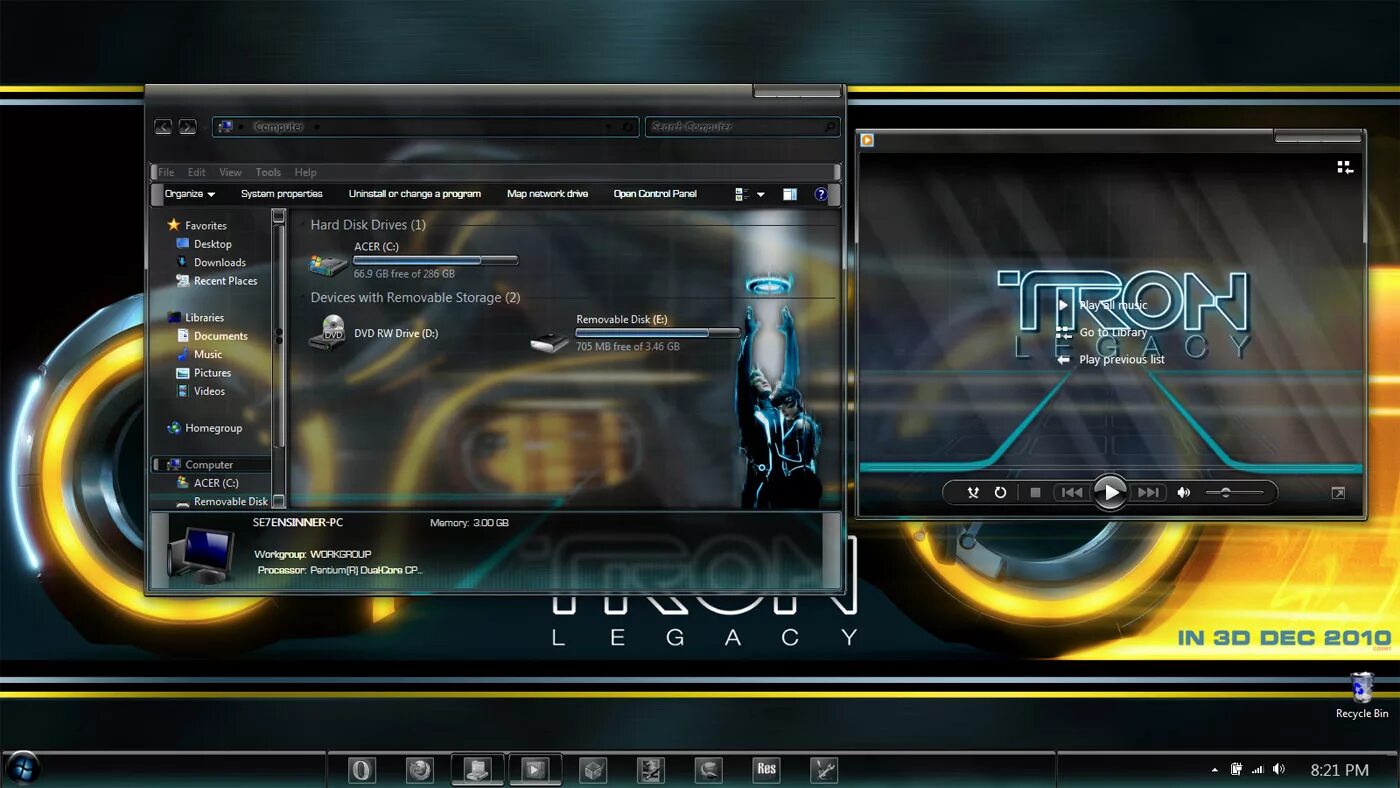
Task: Open Recent Places in the navigation pane
Action: coord(217,281)
